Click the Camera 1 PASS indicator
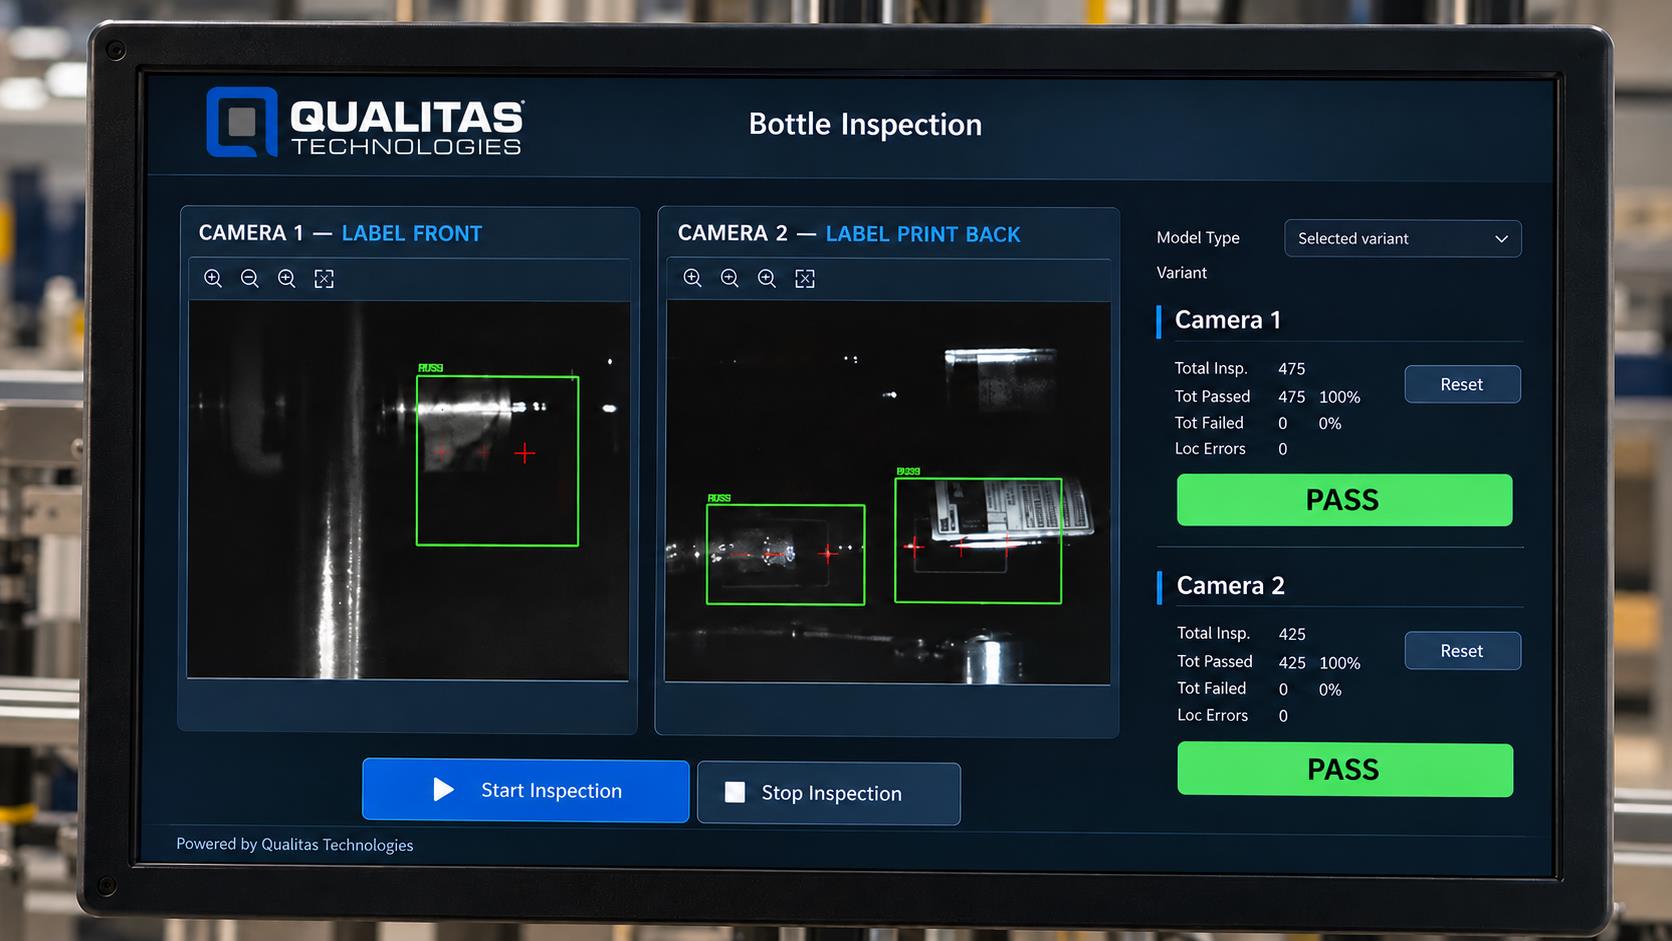1672x941 pixels. pyautogui.click(x=1344, y=500)
